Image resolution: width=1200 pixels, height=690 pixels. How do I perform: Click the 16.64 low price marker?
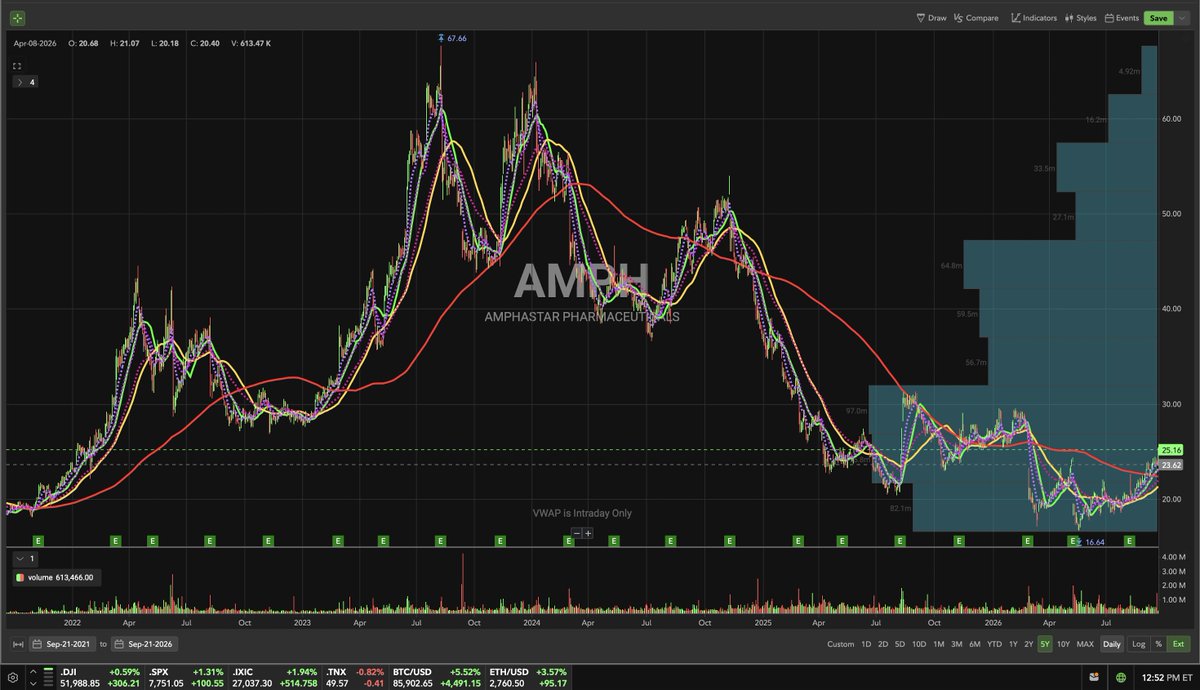click(x=1092, y=542)
